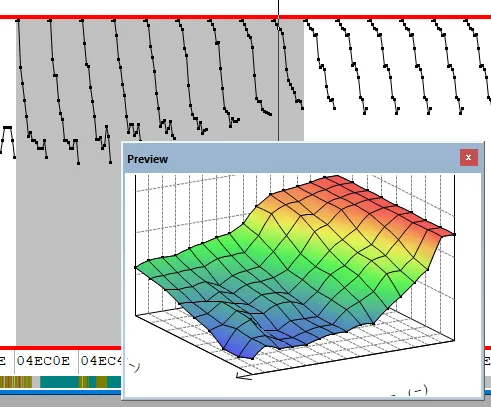Click the blue bar beneath the overview strip
The height and width of the screenshot is (407, 491).
(x=61, y=392)
